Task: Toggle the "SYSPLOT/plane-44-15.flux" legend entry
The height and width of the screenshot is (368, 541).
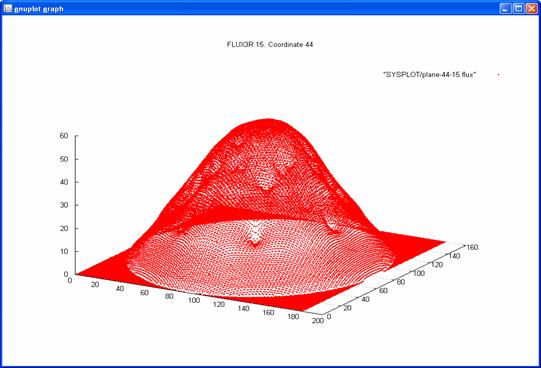Action: [x=430, y=74]
